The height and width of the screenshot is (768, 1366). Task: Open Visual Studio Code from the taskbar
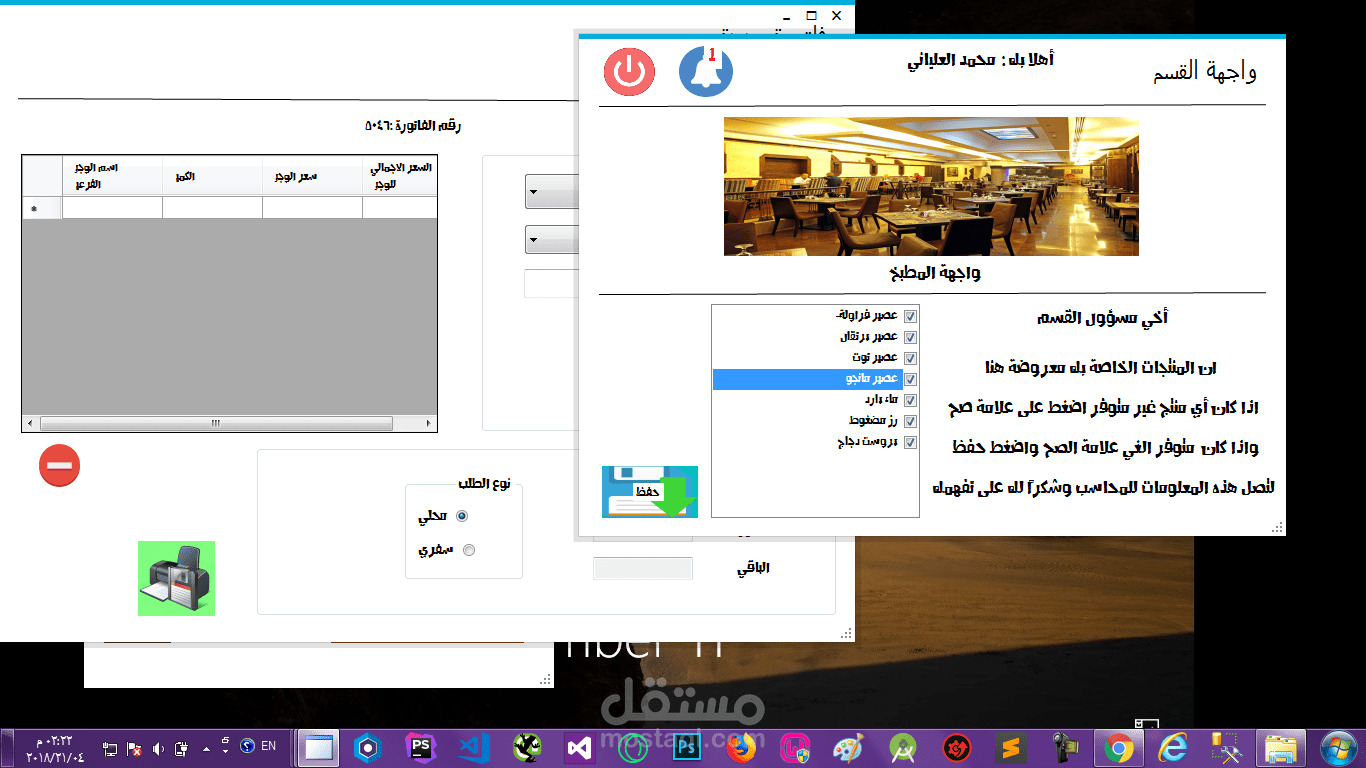[x=473, y=747]
